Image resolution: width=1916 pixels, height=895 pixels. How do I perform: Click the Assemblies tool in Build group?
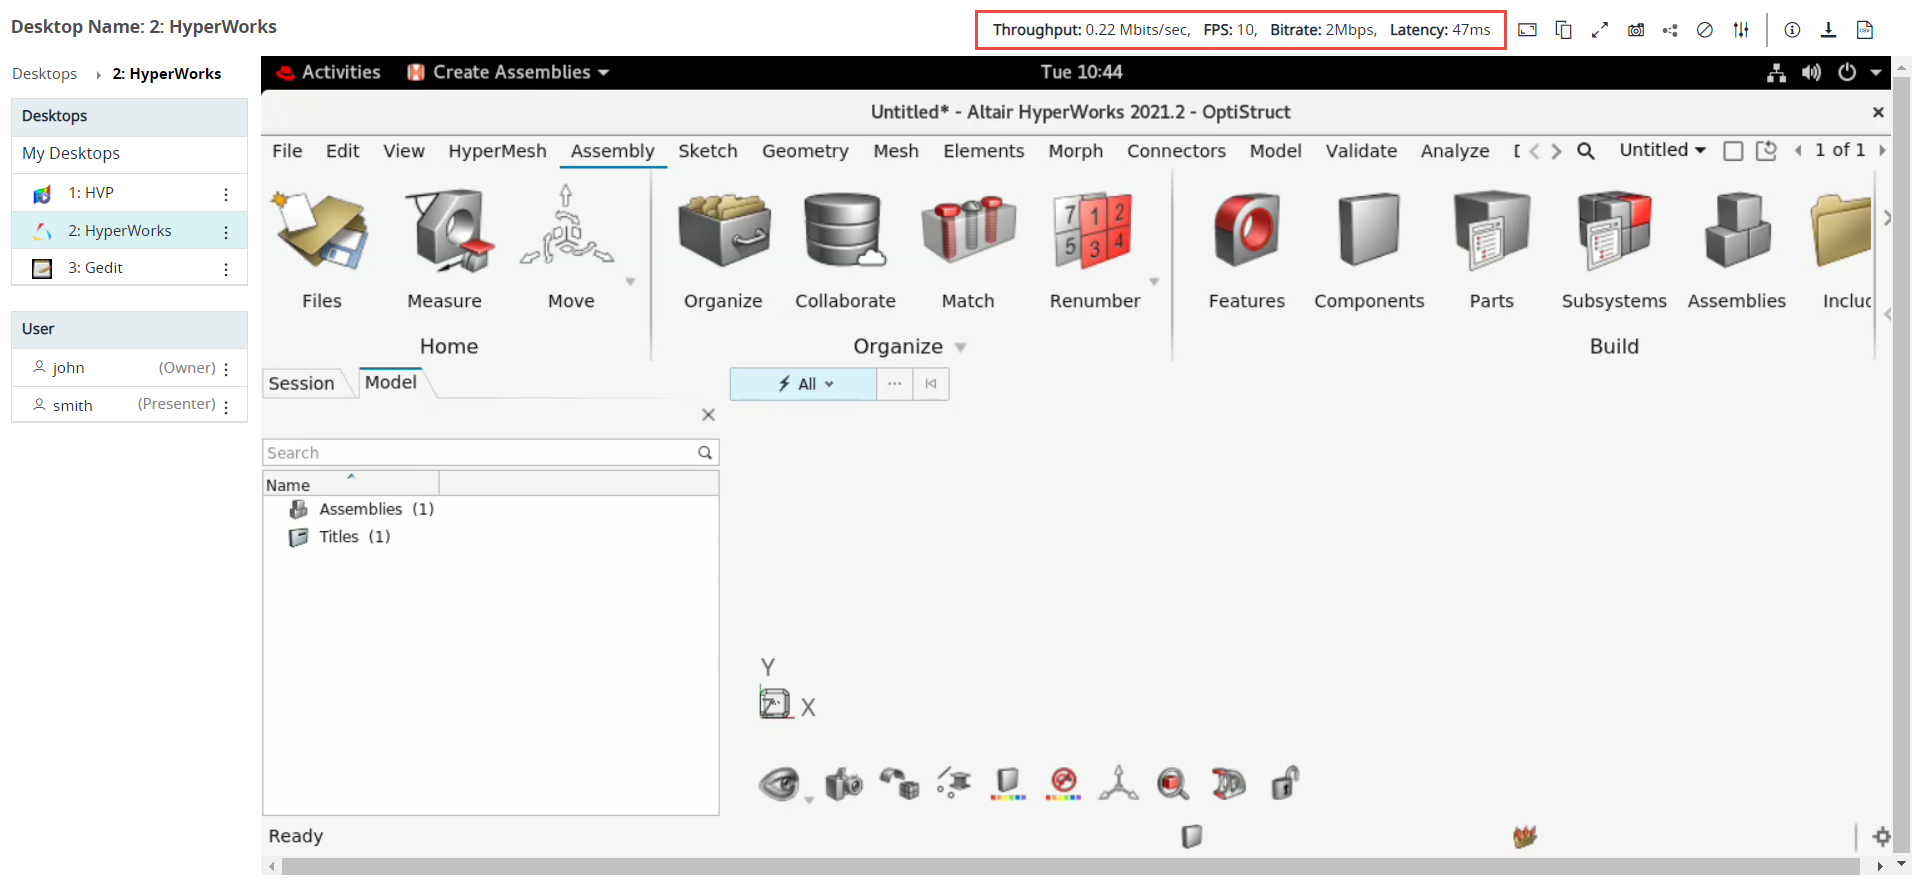(1737, 232)
